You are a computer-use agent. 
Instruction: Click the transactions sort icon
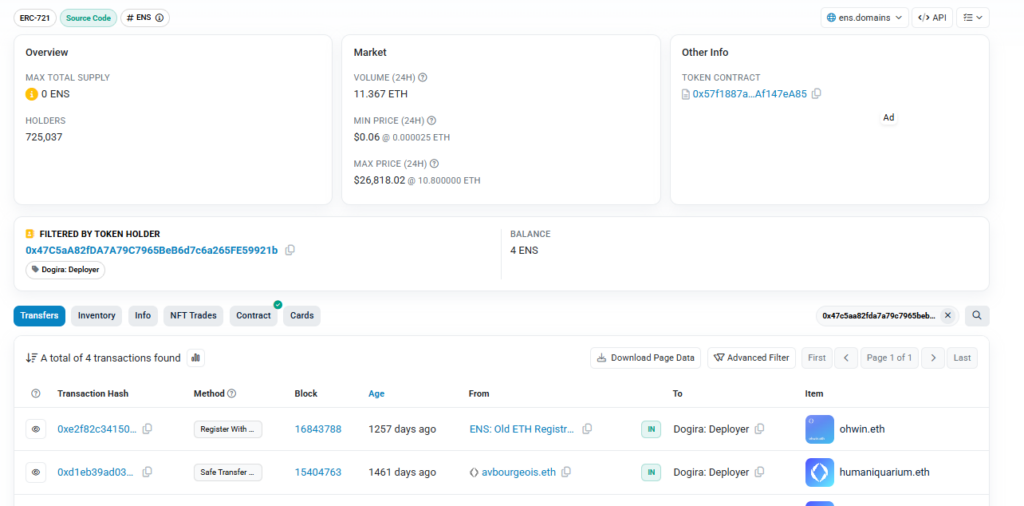31,358
